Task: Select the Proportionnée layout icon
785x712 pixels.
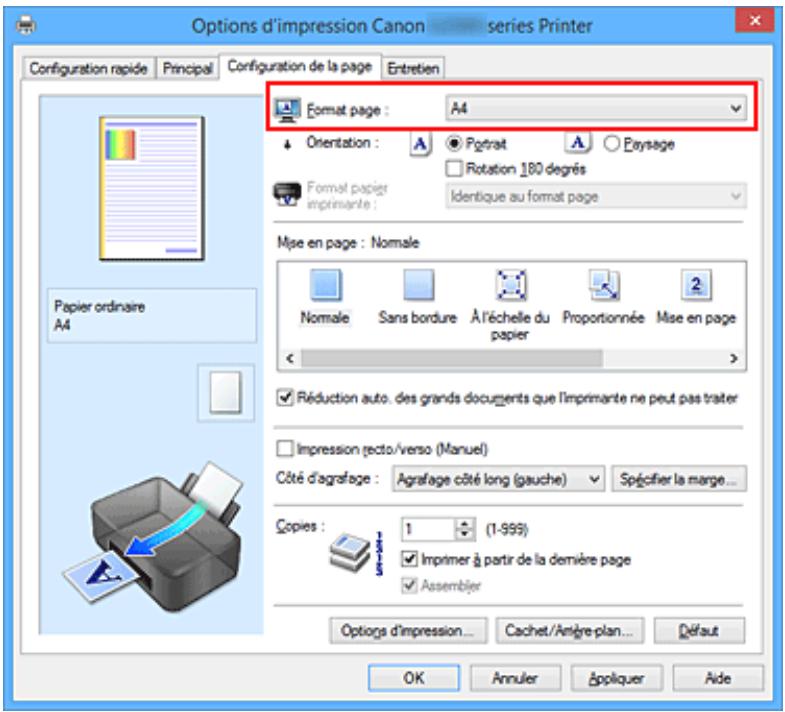Action: [x=604, y=284]
